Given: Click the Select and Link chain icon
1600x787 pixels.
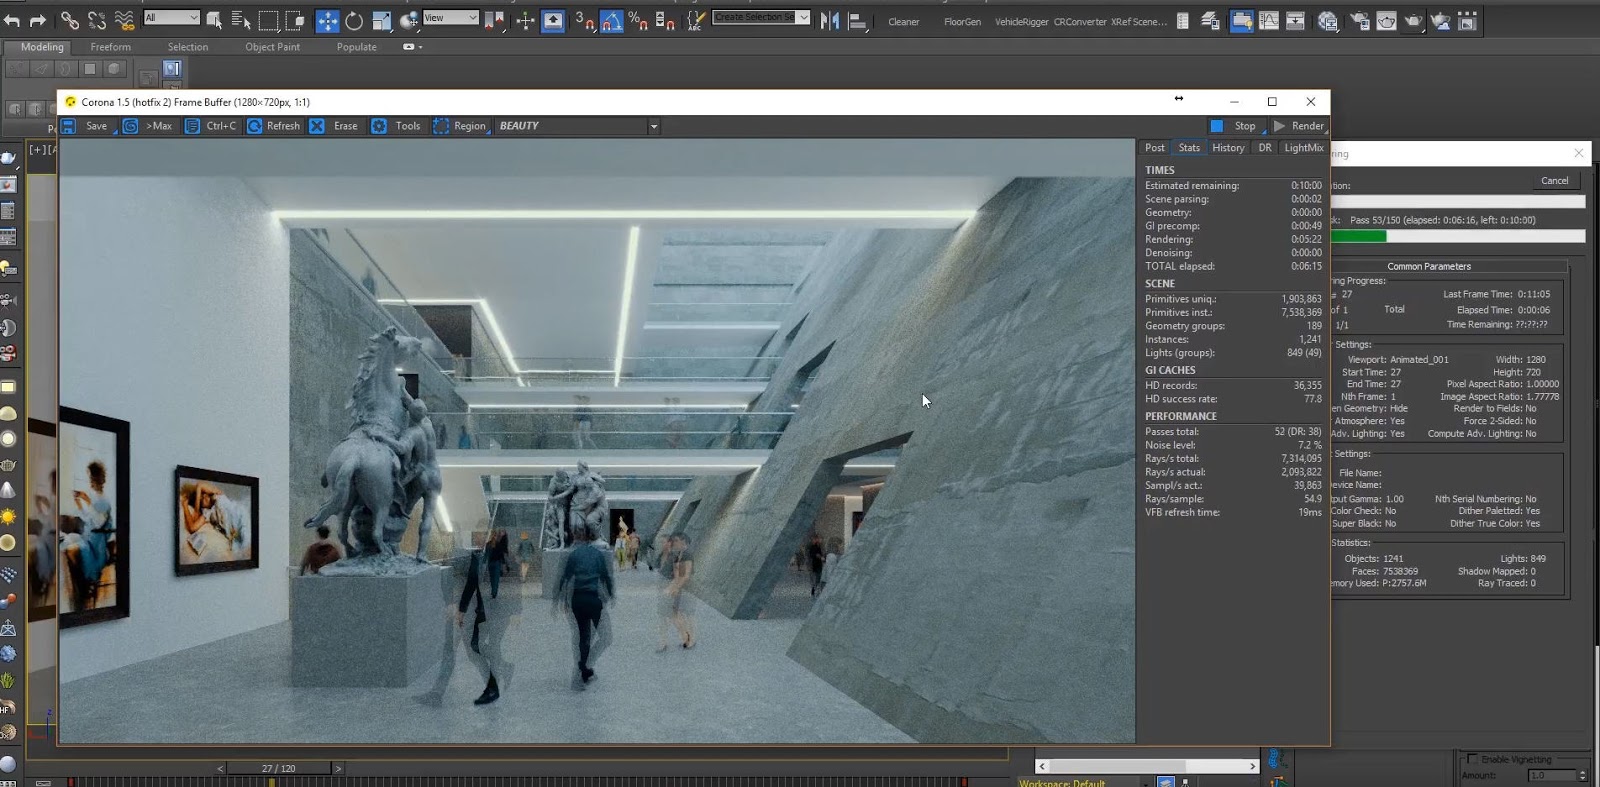Looking at the screenshot, I should [69, 20].
